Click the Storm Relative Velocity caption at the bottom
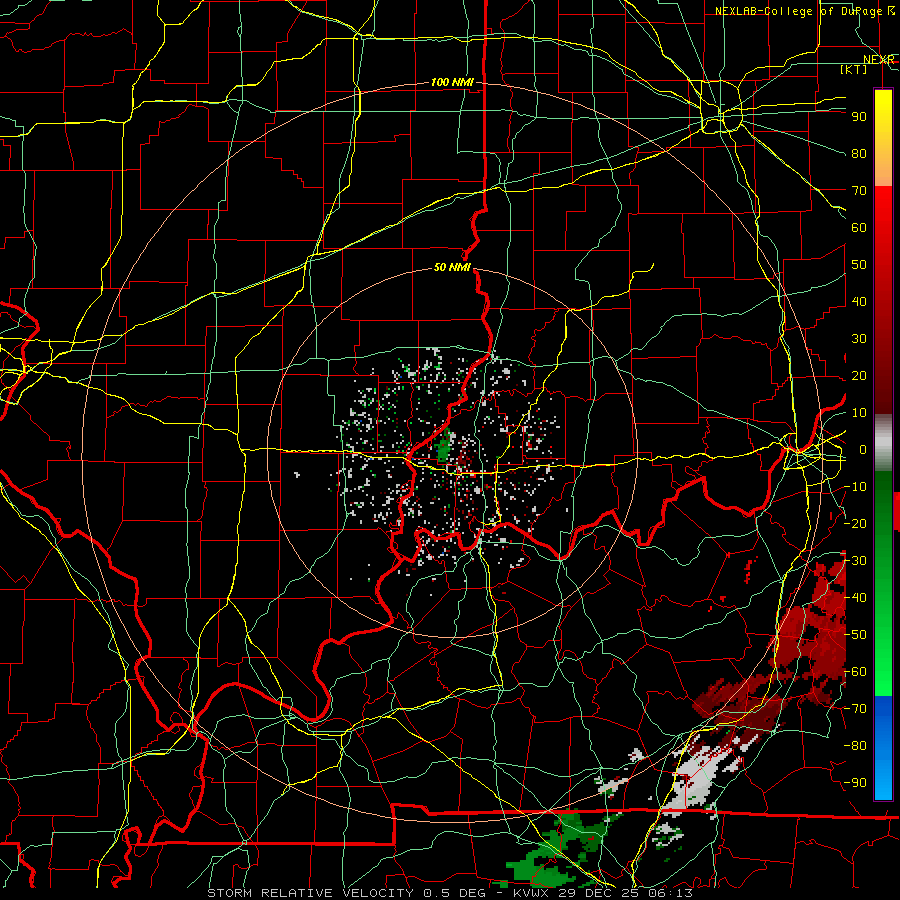Screen dimensions: 900x900 point(450,893)
